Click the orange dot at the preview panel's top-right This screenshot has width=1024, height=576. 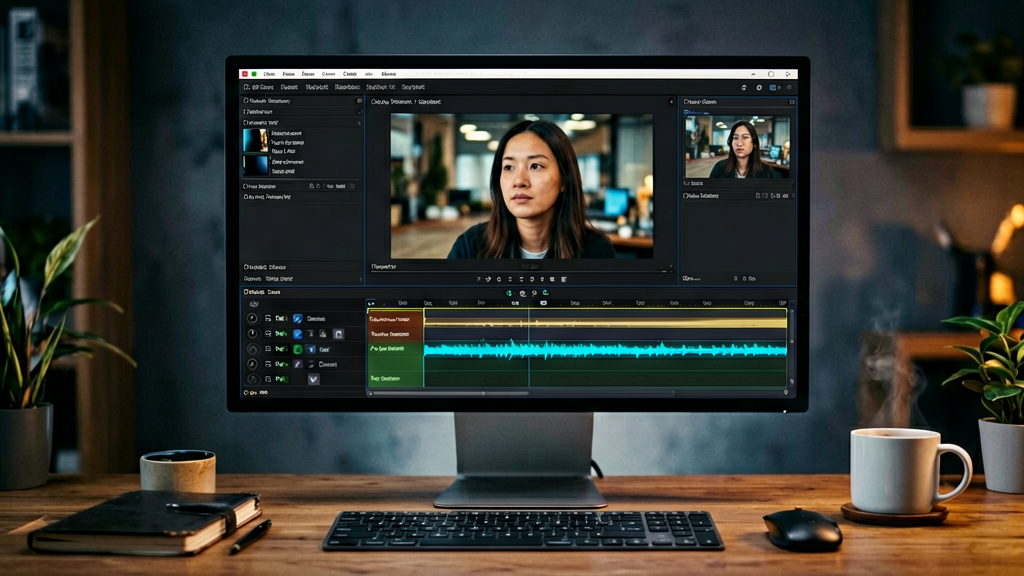671,102
